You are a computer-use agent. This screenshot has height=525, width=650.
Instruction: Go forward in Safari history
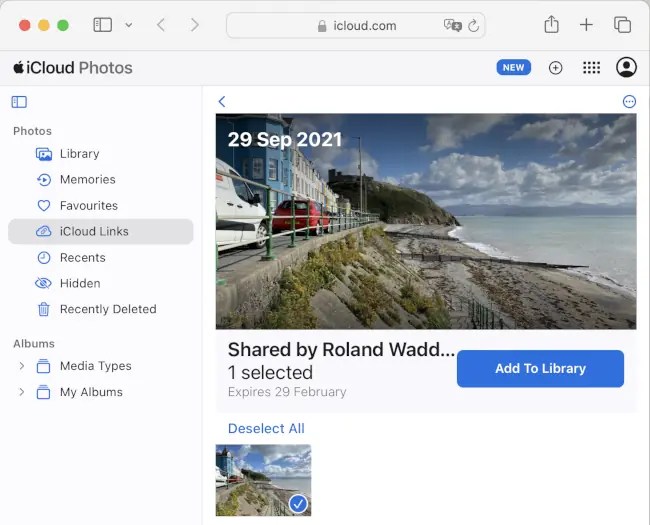click(194, 25)
